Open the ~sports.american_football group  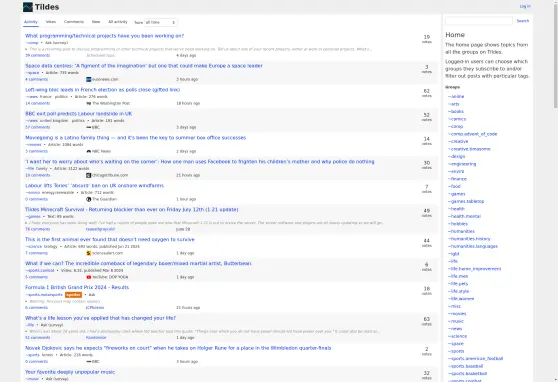point(475,358)
